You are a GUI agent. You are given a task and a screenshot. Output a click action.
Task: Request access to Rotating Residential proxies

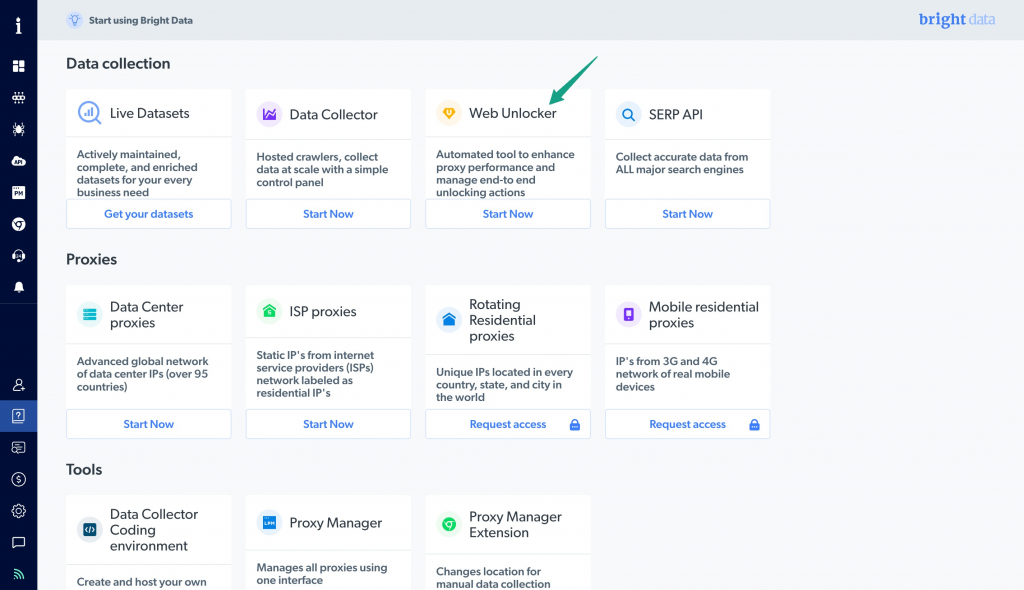507,424
